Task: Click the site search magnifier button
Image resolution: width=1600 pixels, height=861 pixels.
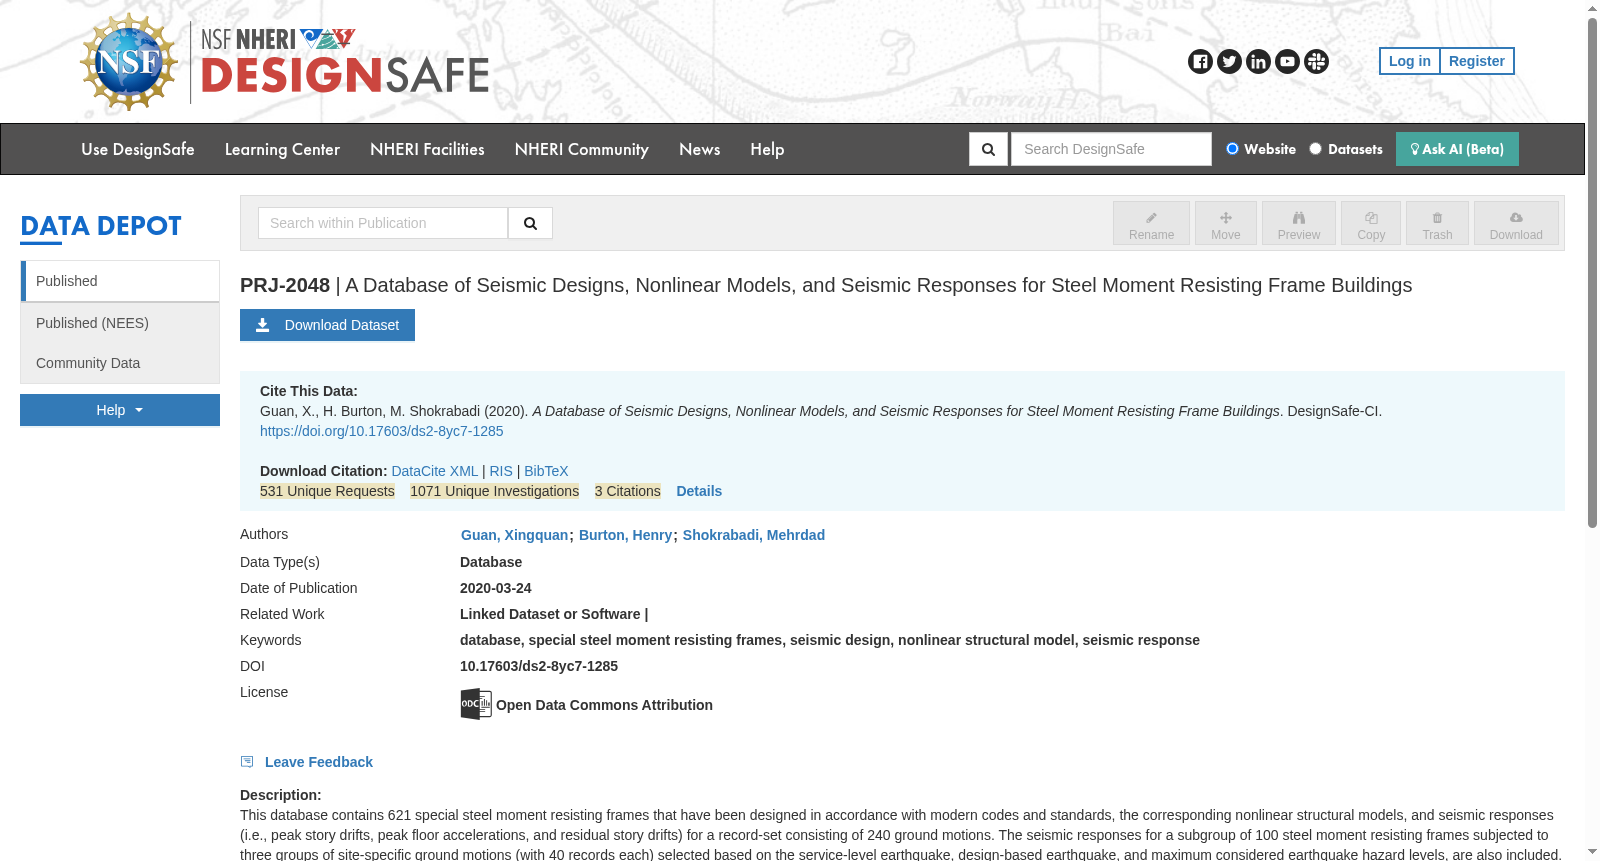Action: click(988, 149)
